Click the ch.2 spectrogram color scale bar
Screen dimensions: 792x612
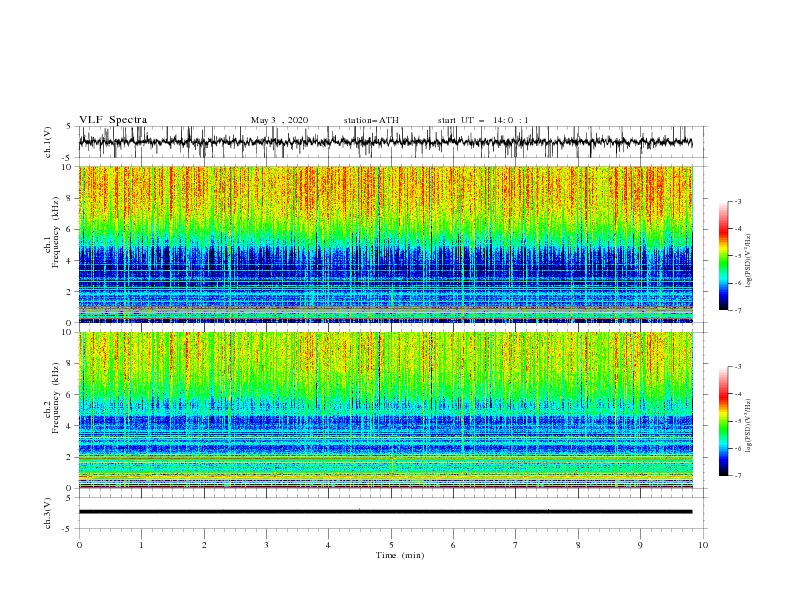[x=723, y=421]
